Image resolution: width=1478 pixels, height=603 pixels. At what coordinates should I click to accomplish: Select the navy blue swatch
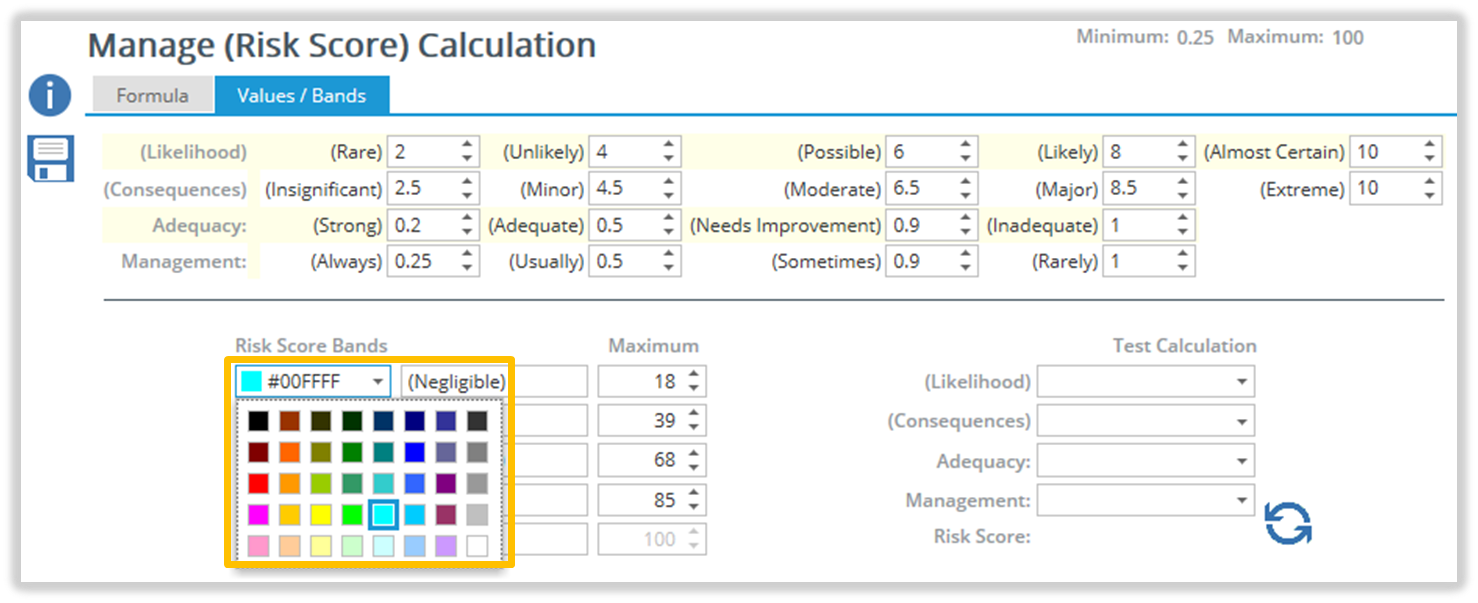415,421
